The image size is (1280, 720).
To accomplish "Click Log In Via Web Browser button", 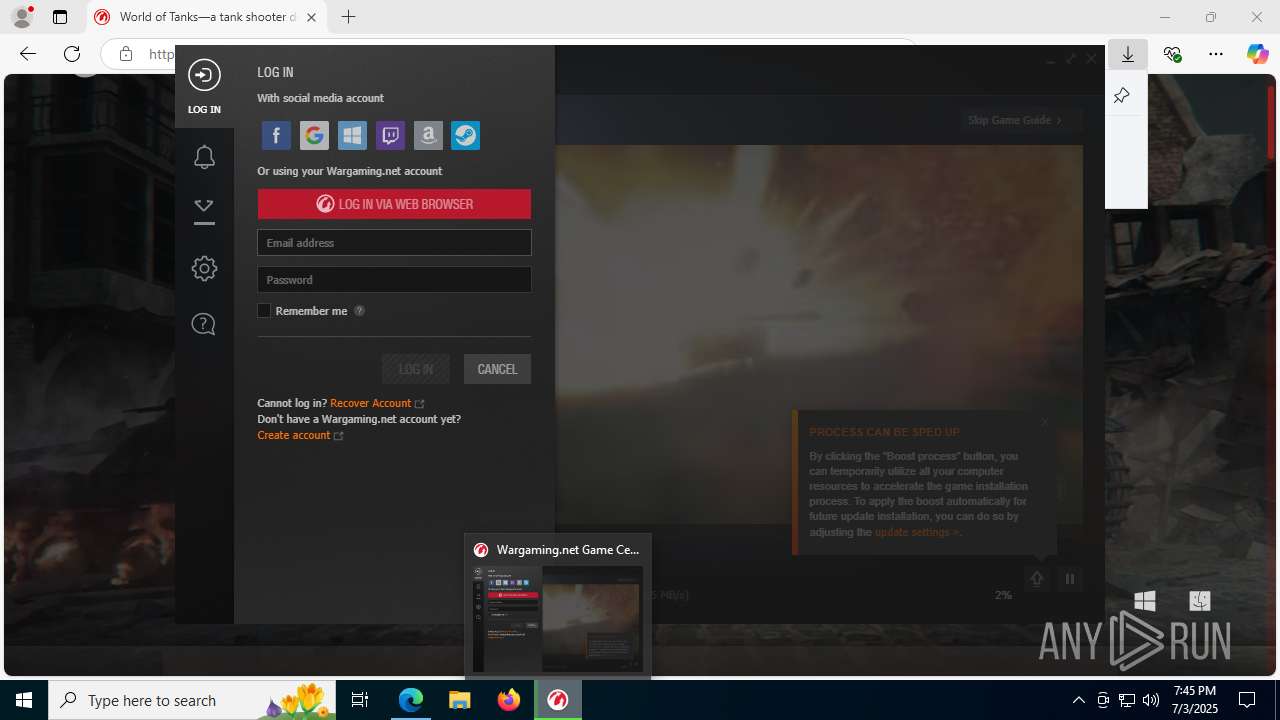I will 394,204.
